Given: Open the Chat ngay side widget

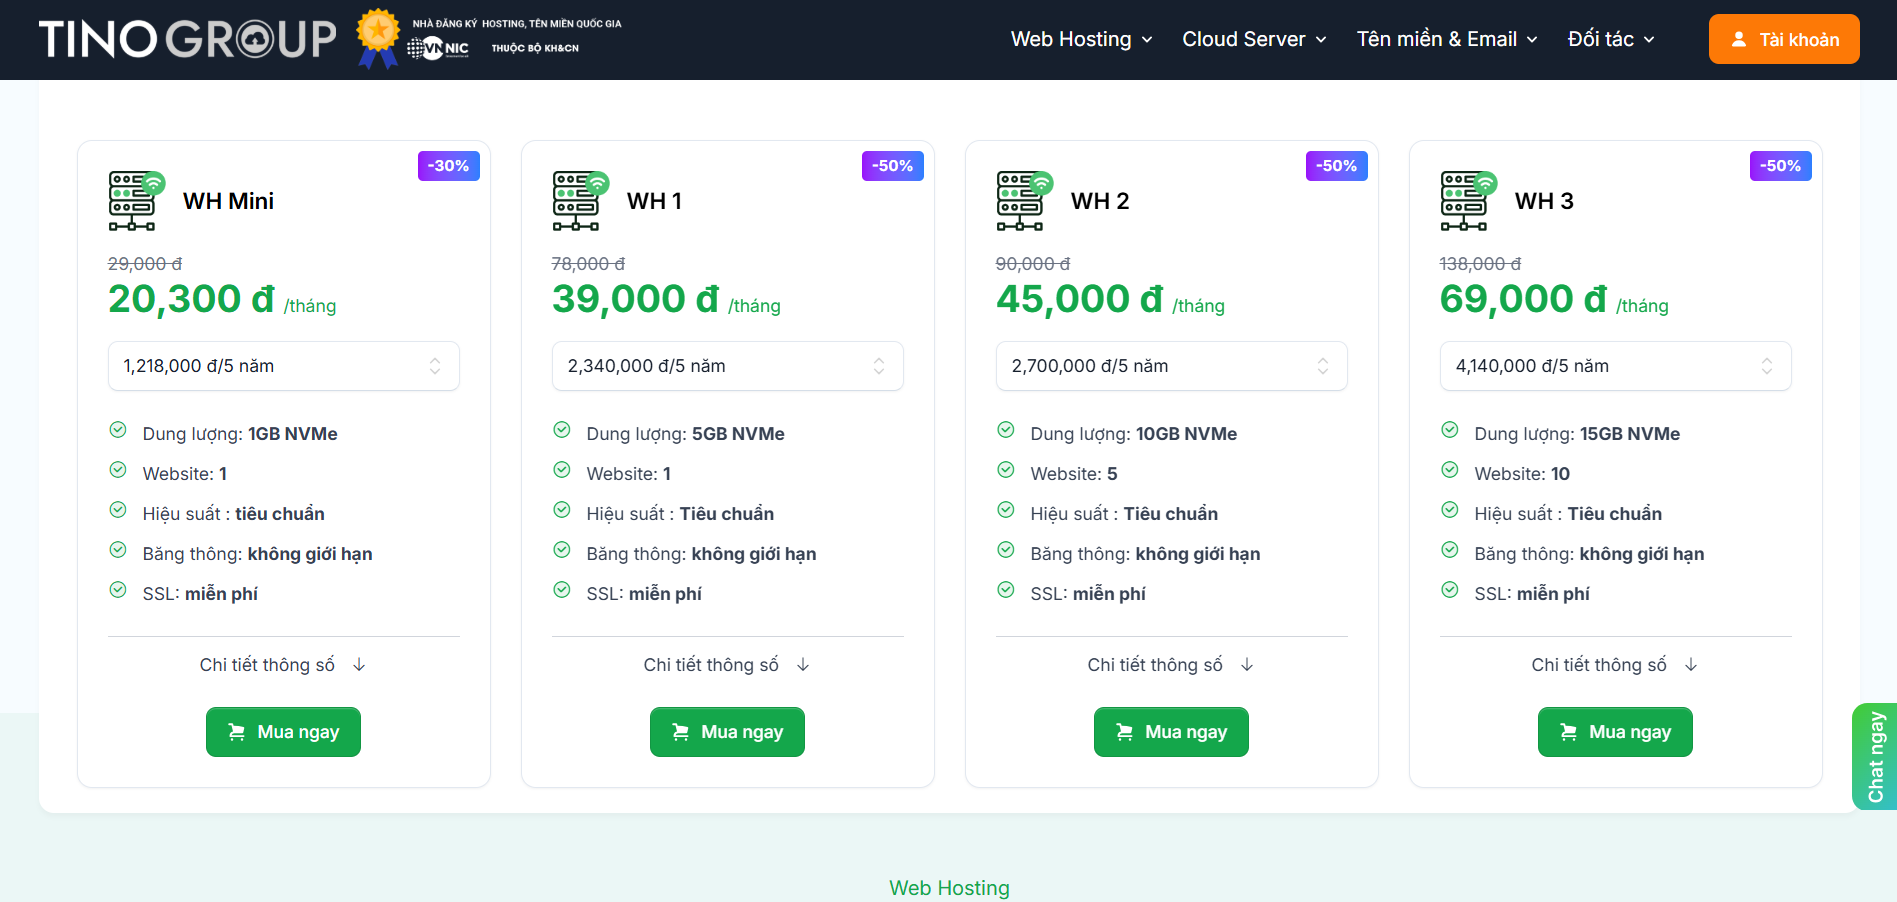Looking at the screenshot, I should pos(1875,756).
